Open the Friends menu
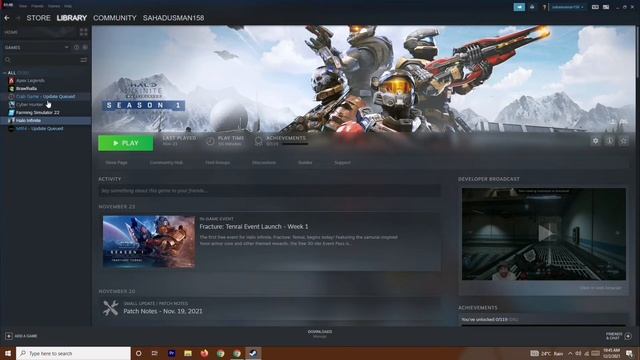This screenshot has width=640, height=360. 38,6
